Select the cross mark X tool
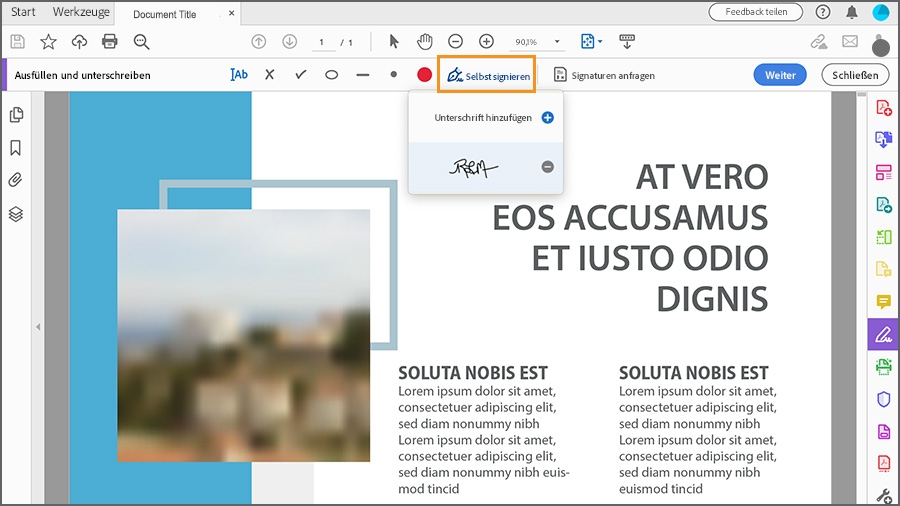Screen dimensions: 900x506 click(270, 75)
